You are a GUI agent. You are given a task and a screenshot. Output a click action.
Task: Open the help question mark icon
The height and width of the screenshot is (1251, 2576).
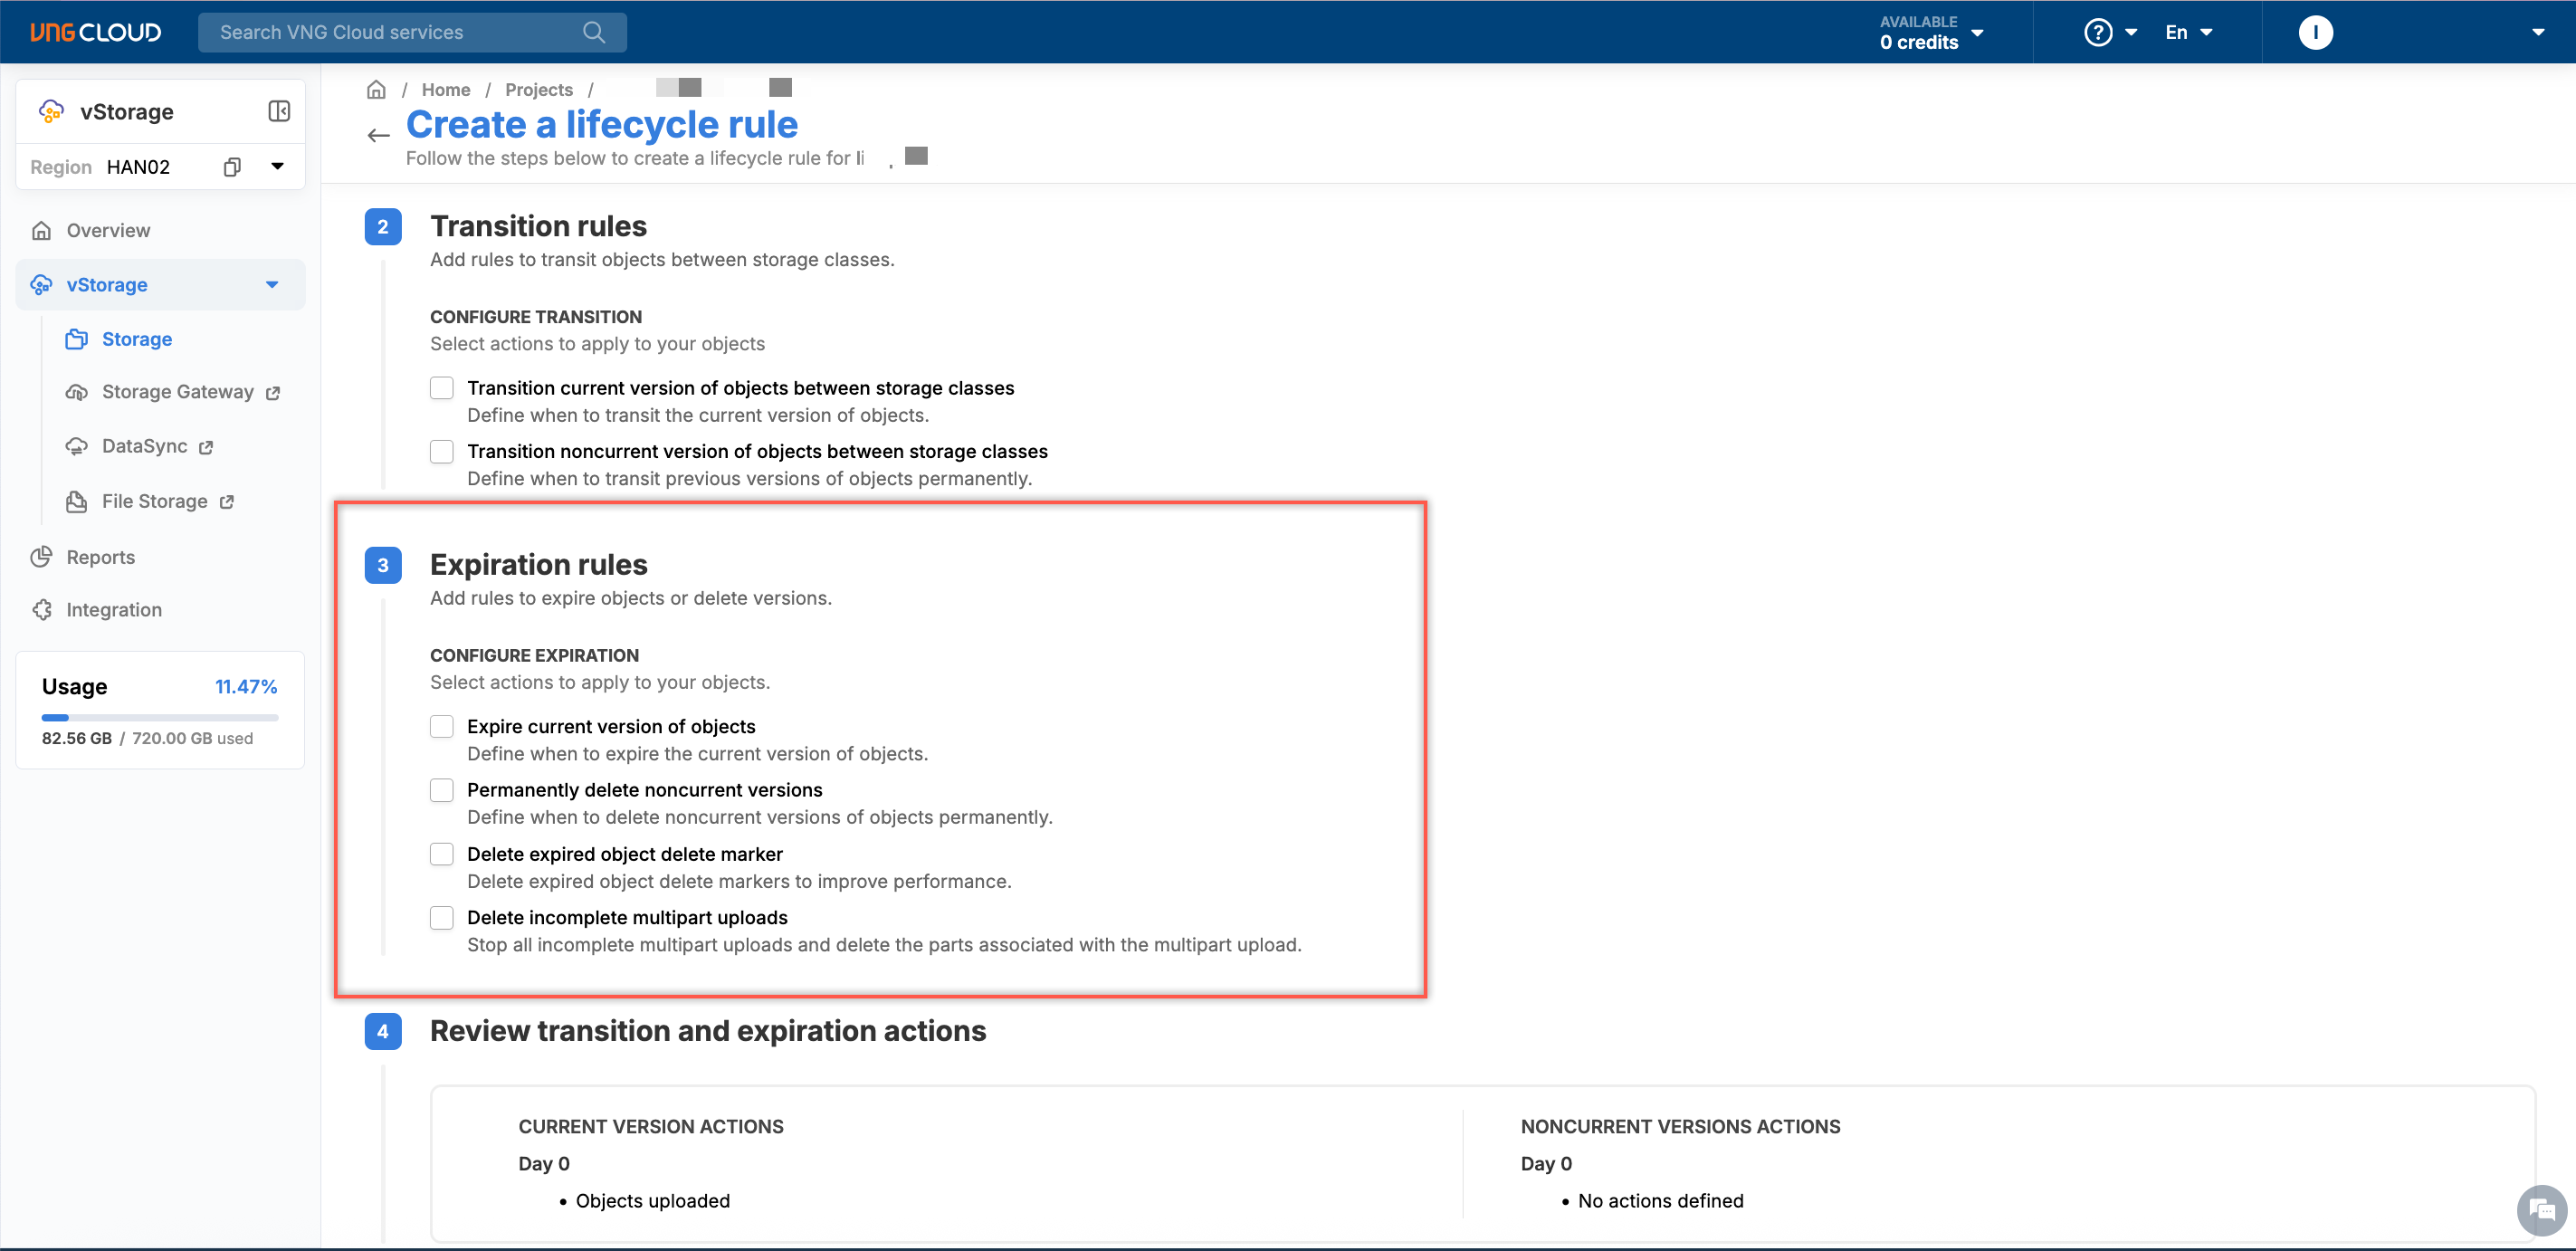[x=2097, y=32]
